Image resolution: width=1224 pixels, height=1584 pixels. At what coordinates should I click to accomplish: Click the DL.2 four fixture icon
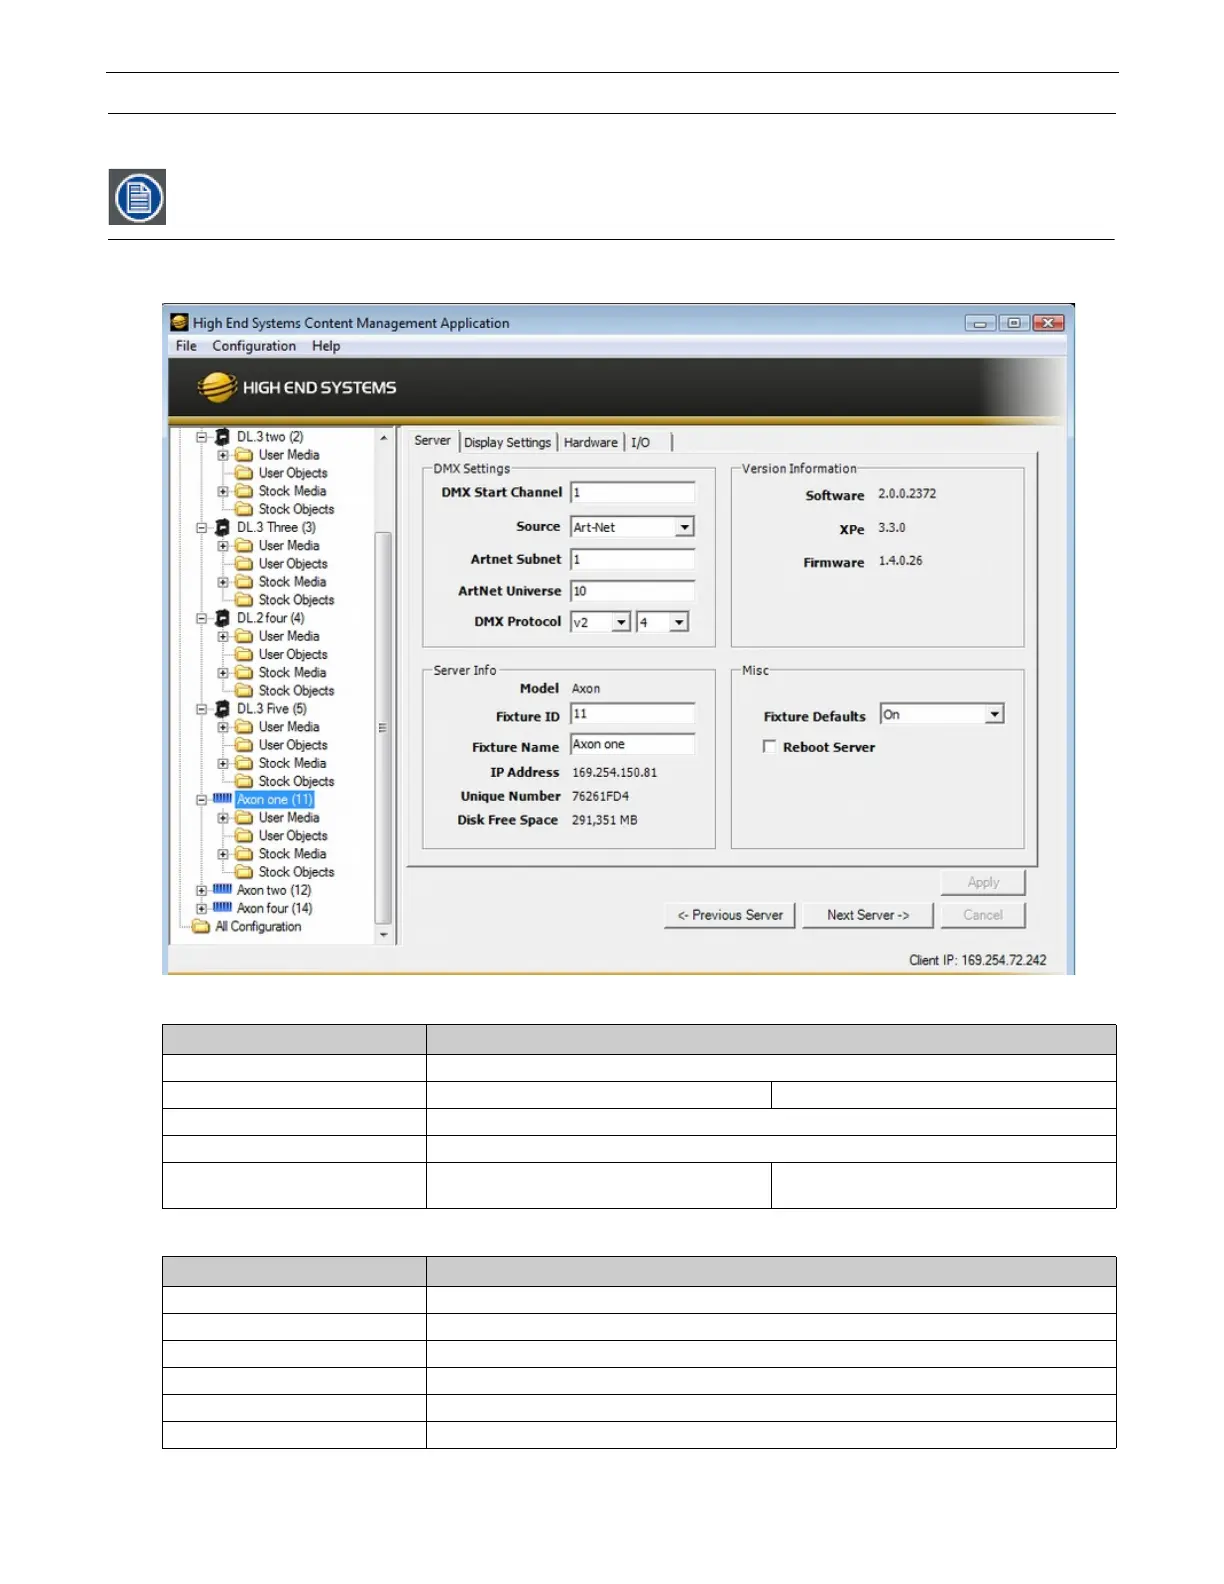click(x=222, y=618)
